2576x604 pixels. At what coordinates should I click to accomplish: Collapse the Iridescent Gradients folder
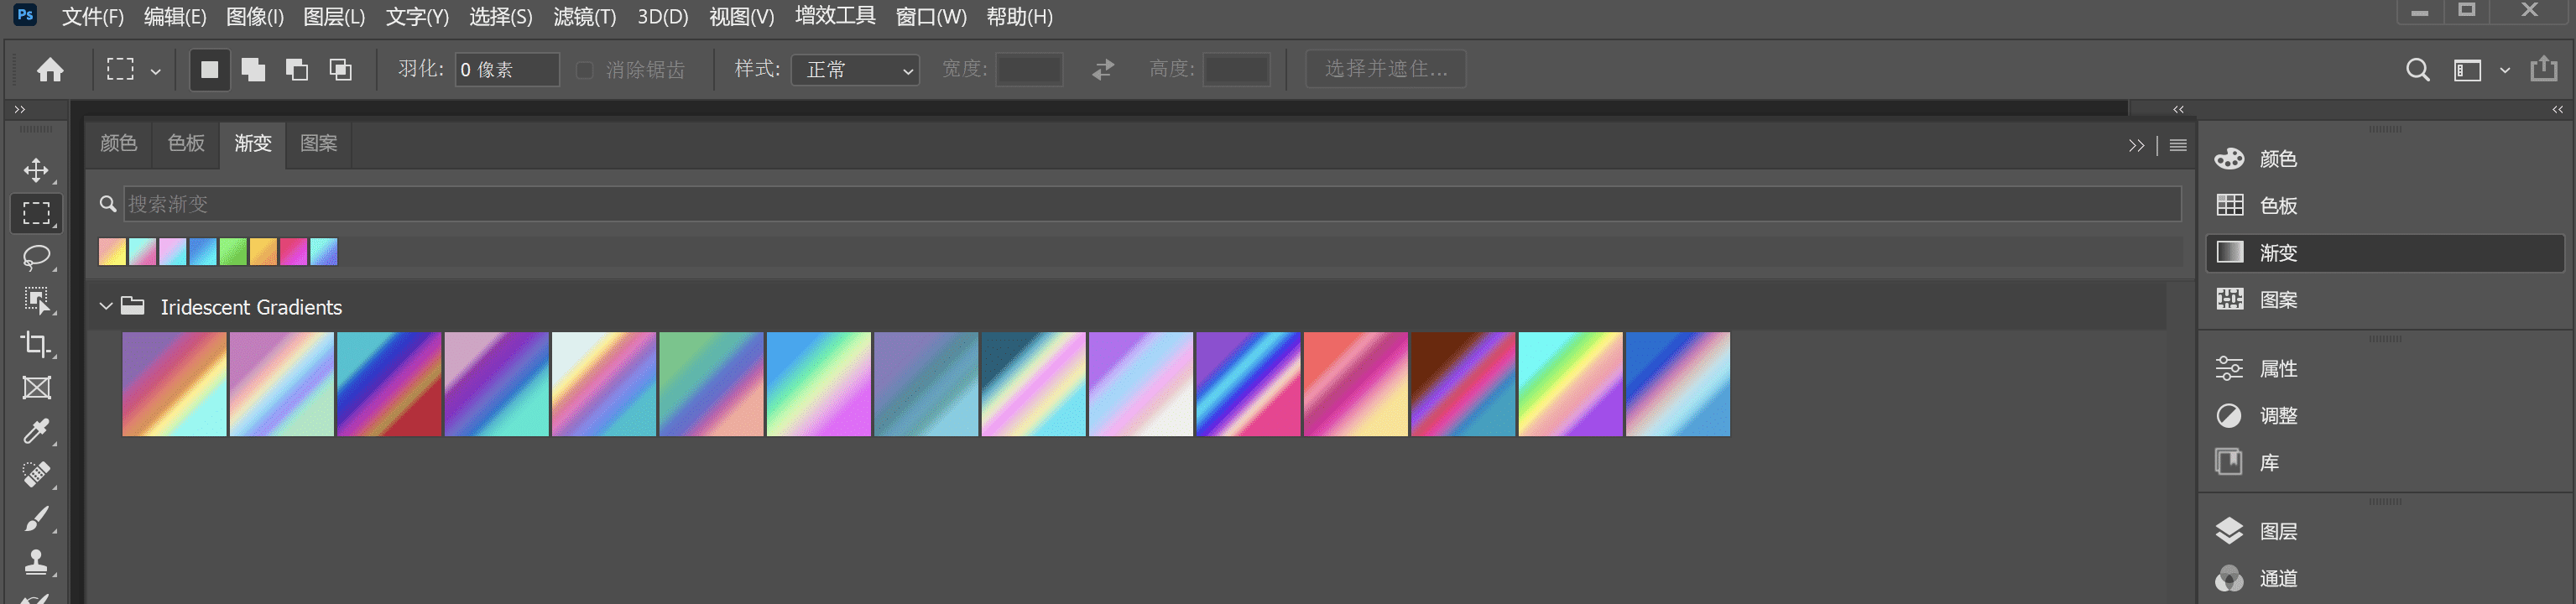click(106, 306)
